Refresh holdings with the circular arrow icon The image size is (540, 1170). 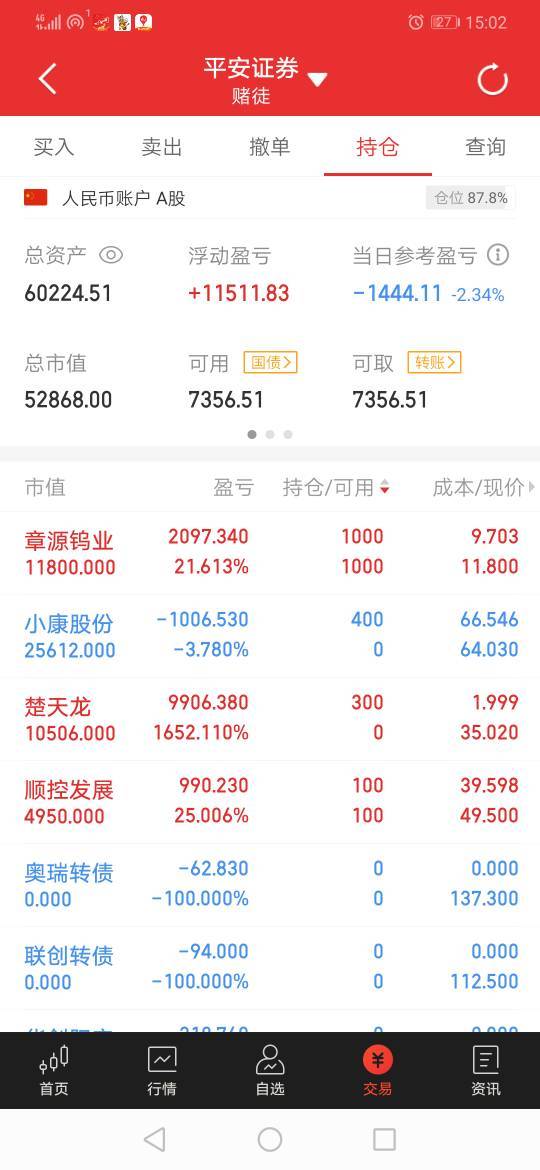point(492,79)
